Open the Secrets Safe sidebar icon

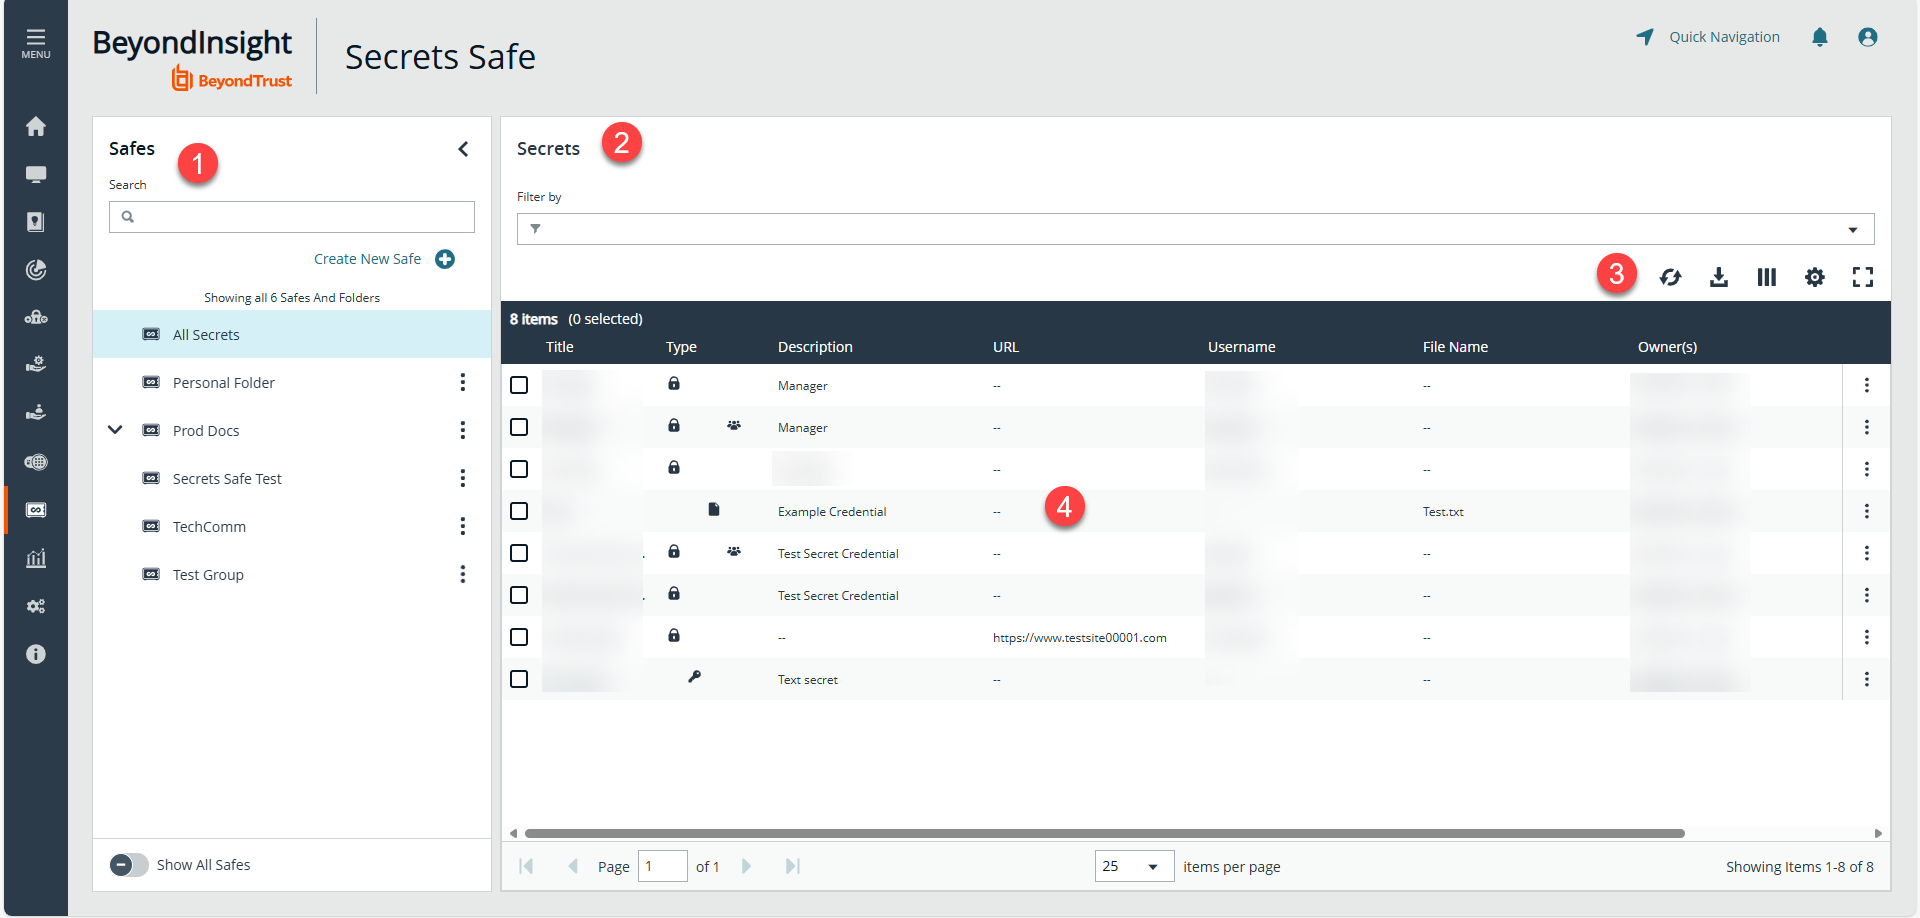click(x=36, y=510)
